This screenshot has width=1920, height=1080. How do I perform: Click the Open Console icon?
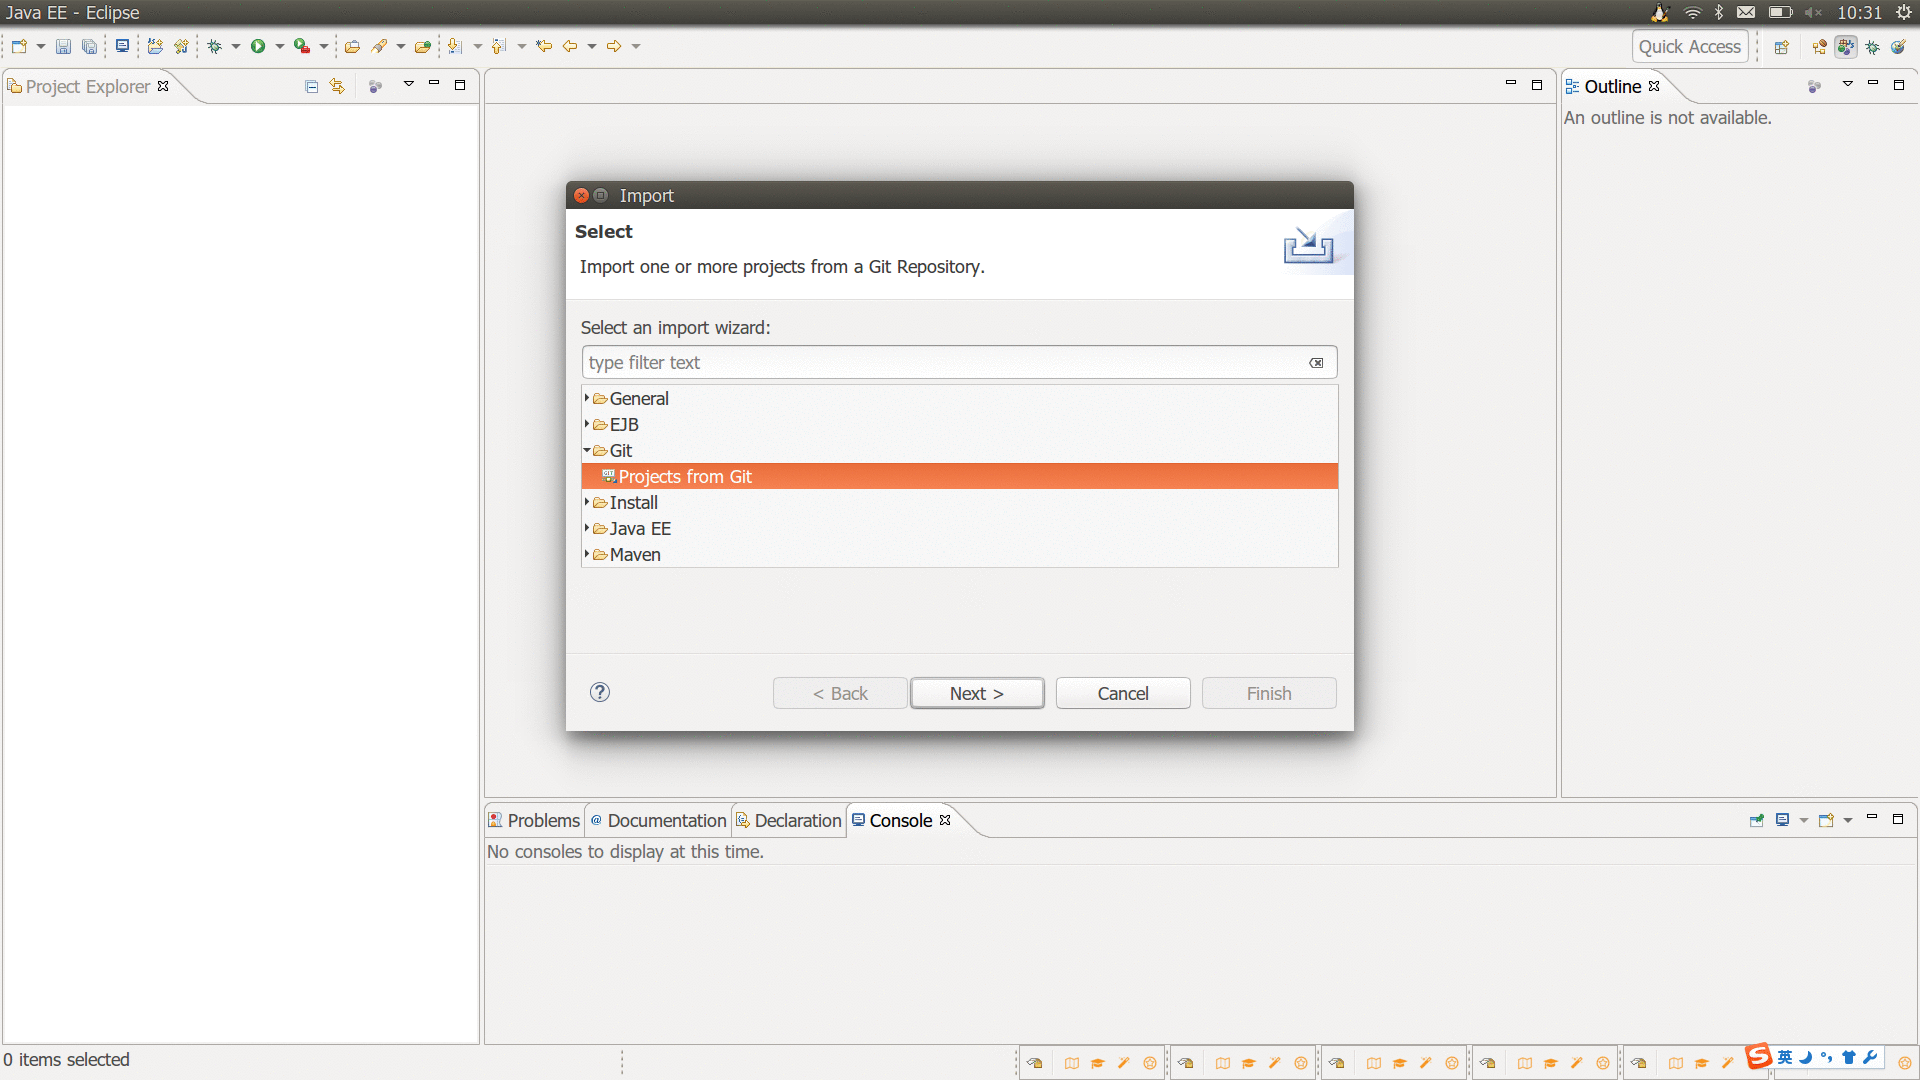point(1826,820)
